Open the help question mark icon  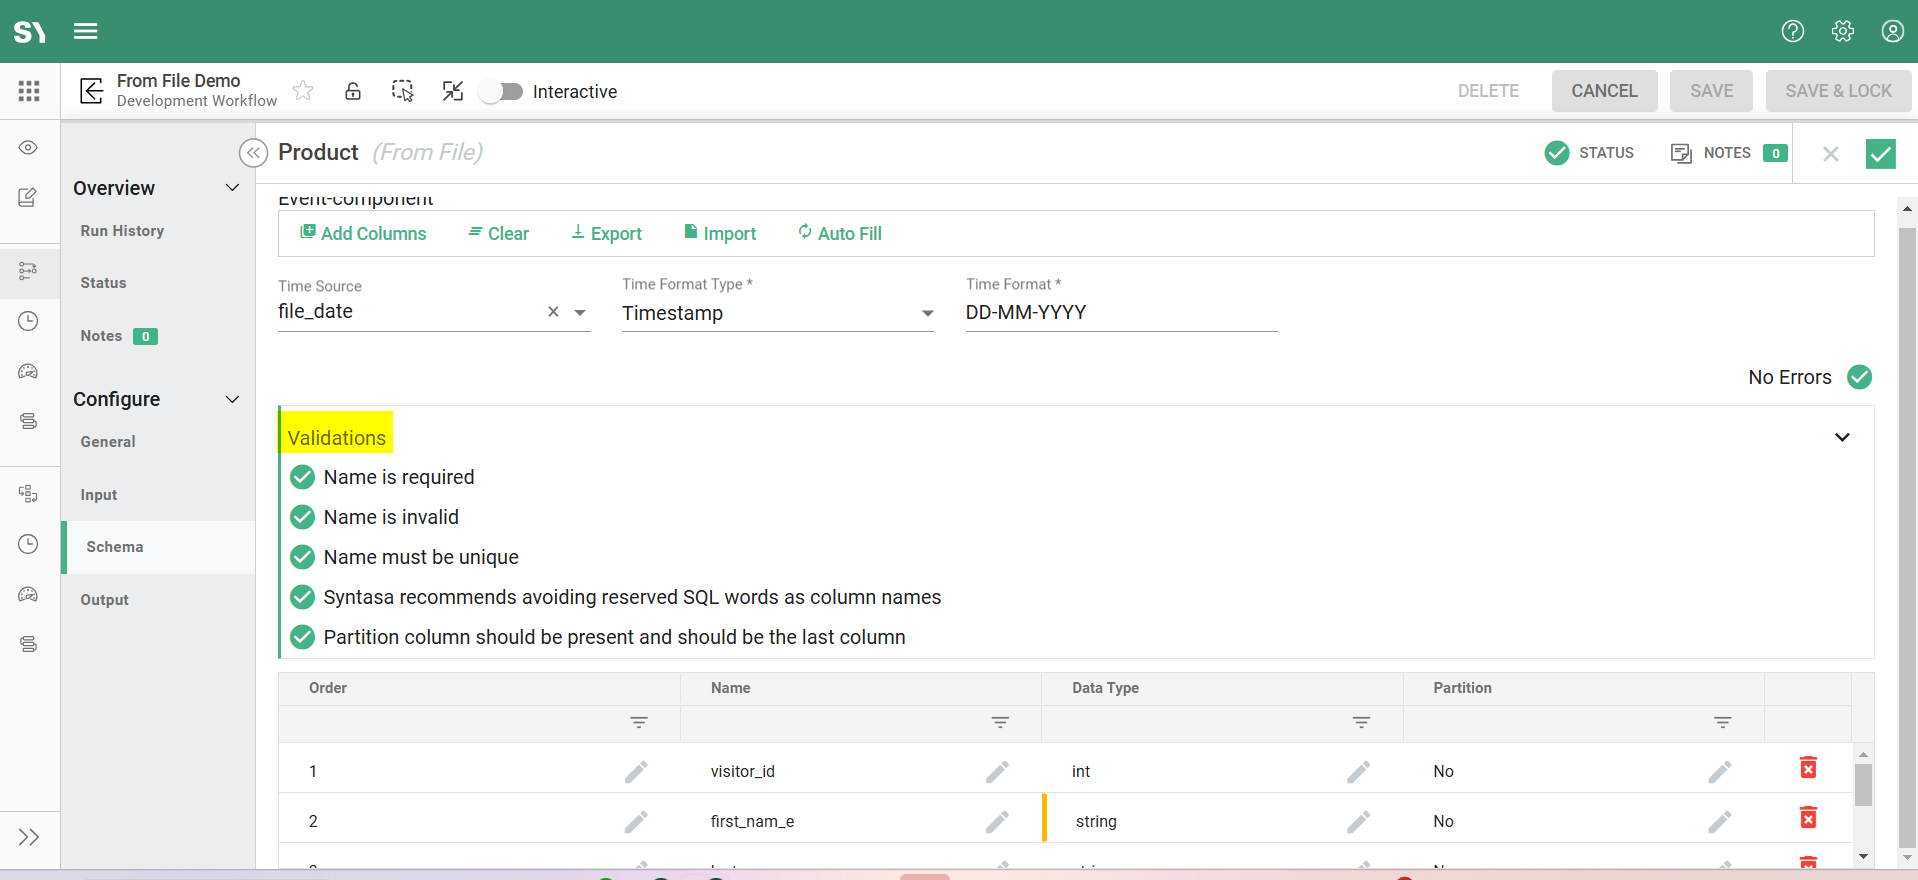click(x=1792, y=31)
